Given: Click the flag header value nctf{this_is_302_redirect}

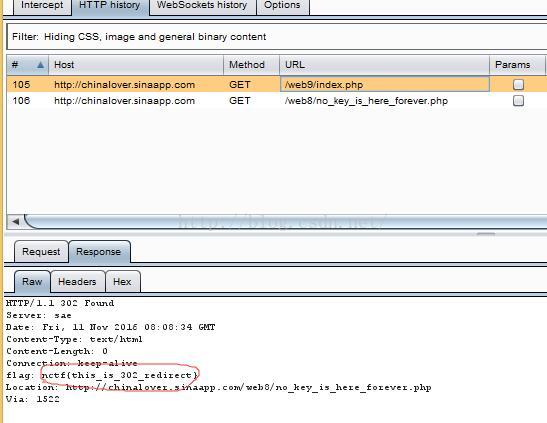Looking at the screenshot, I should [120, 375].
